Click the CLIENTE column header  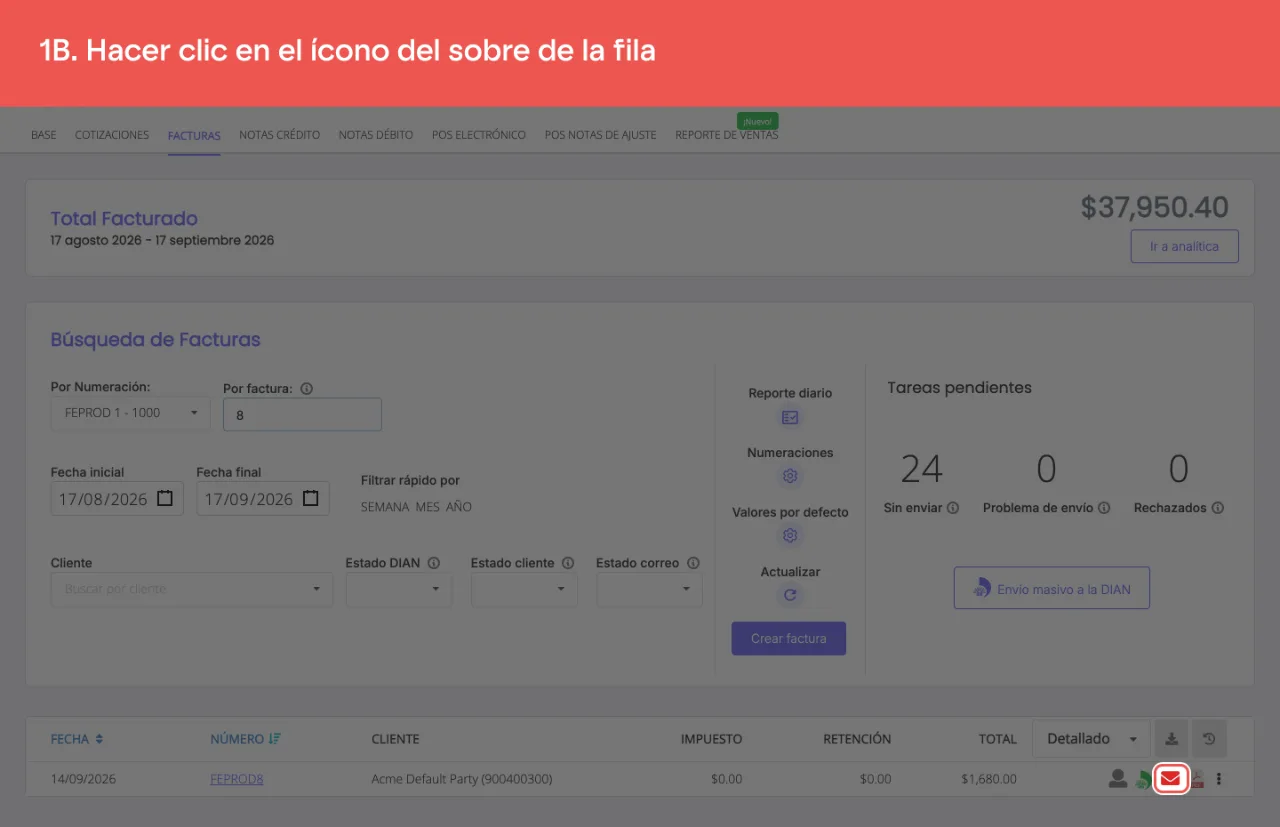(395, 739)
